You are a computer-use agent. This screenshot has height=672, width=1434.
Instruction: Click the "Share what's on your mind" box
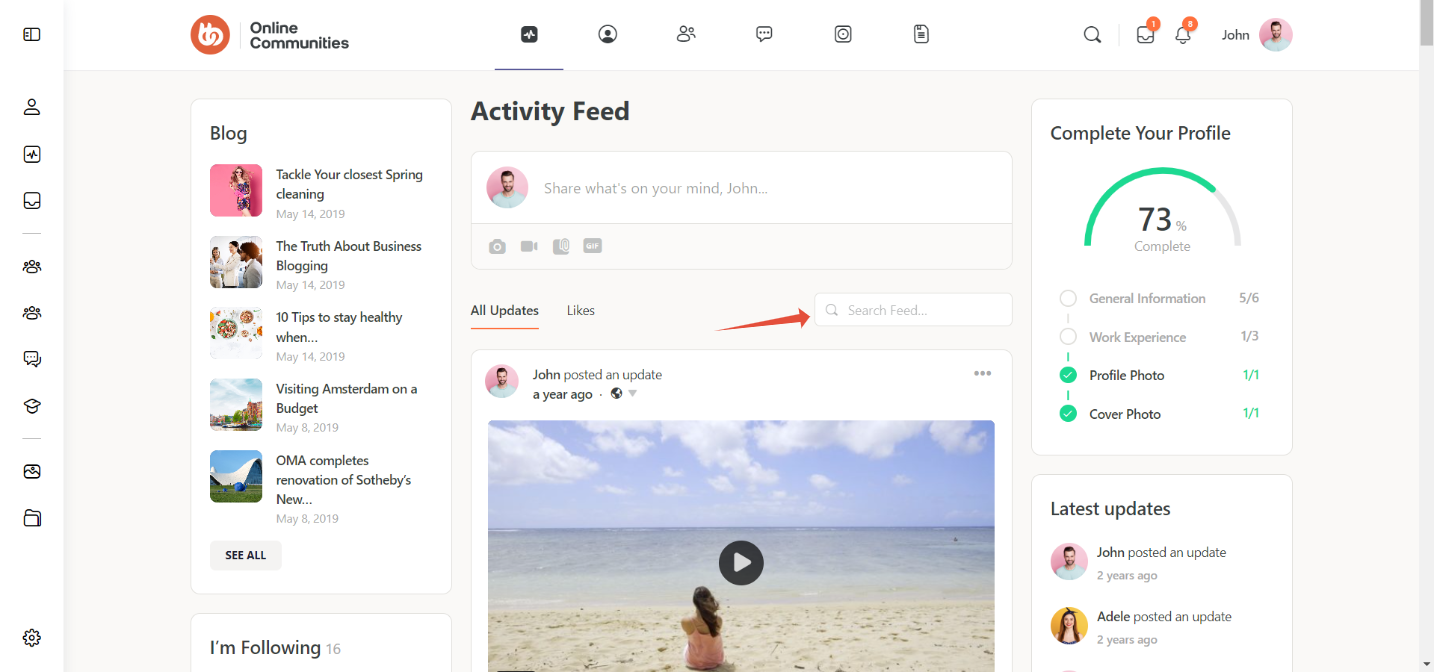[x=741, y=188]
